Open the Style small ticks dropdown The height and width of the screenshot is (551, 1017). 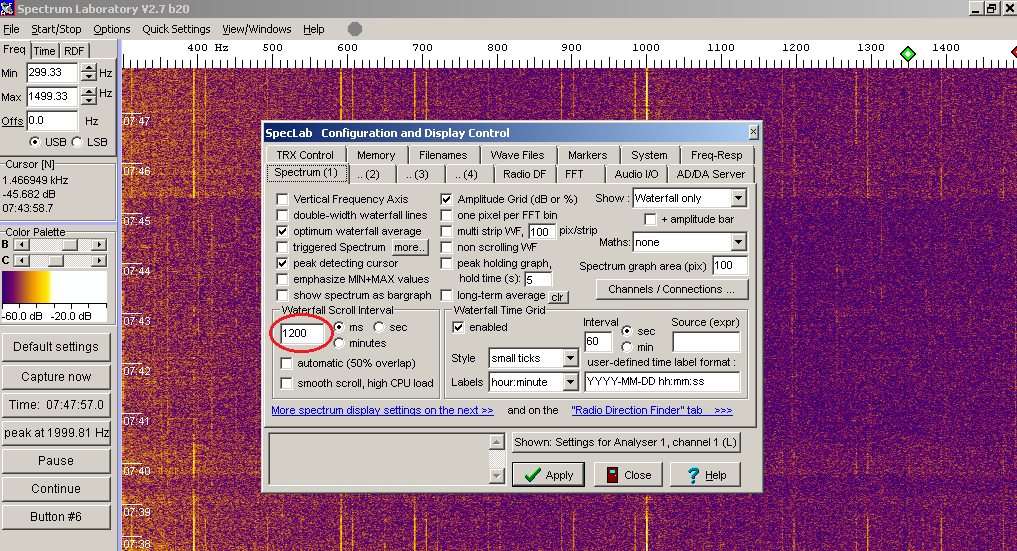570,358
